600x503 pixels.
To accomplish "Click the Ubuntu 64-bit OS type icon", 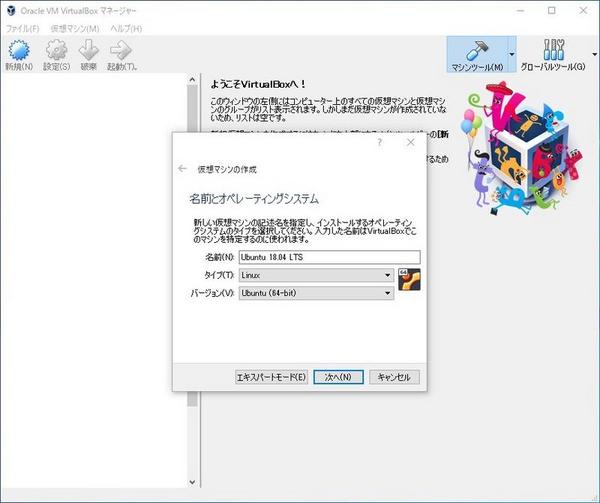I will pyautogui.click(x=409, y=279).
